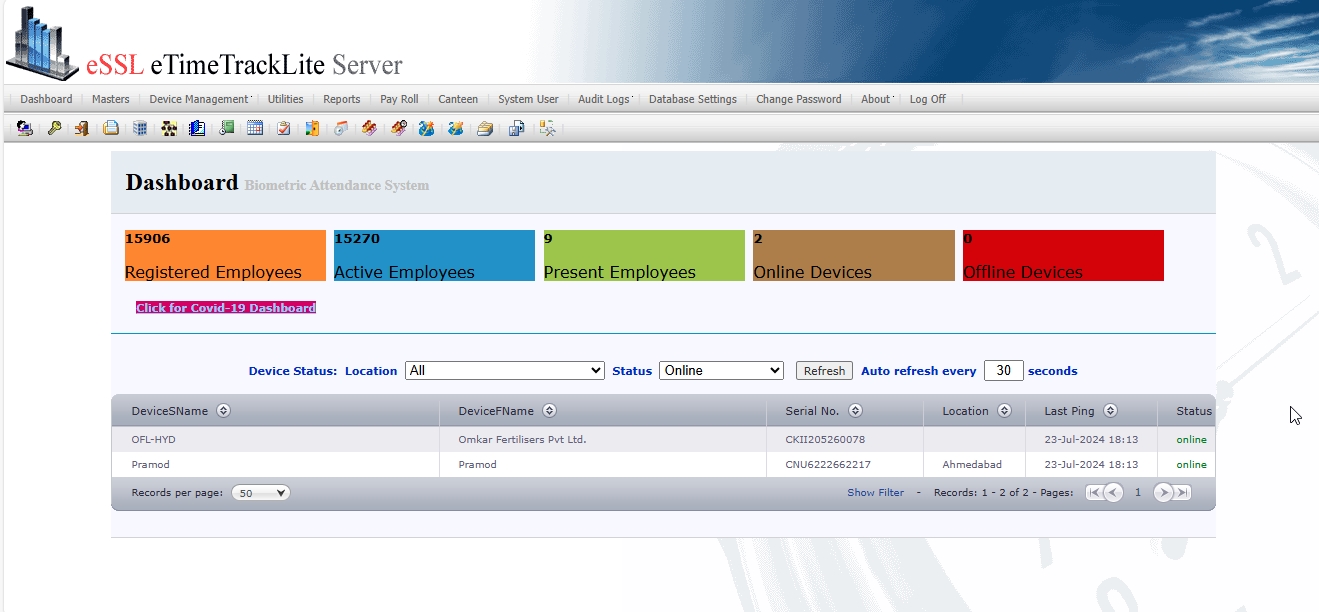1319x612 pixels.
Task: Open the Pay Roll menu
Action: click(400, 99)
